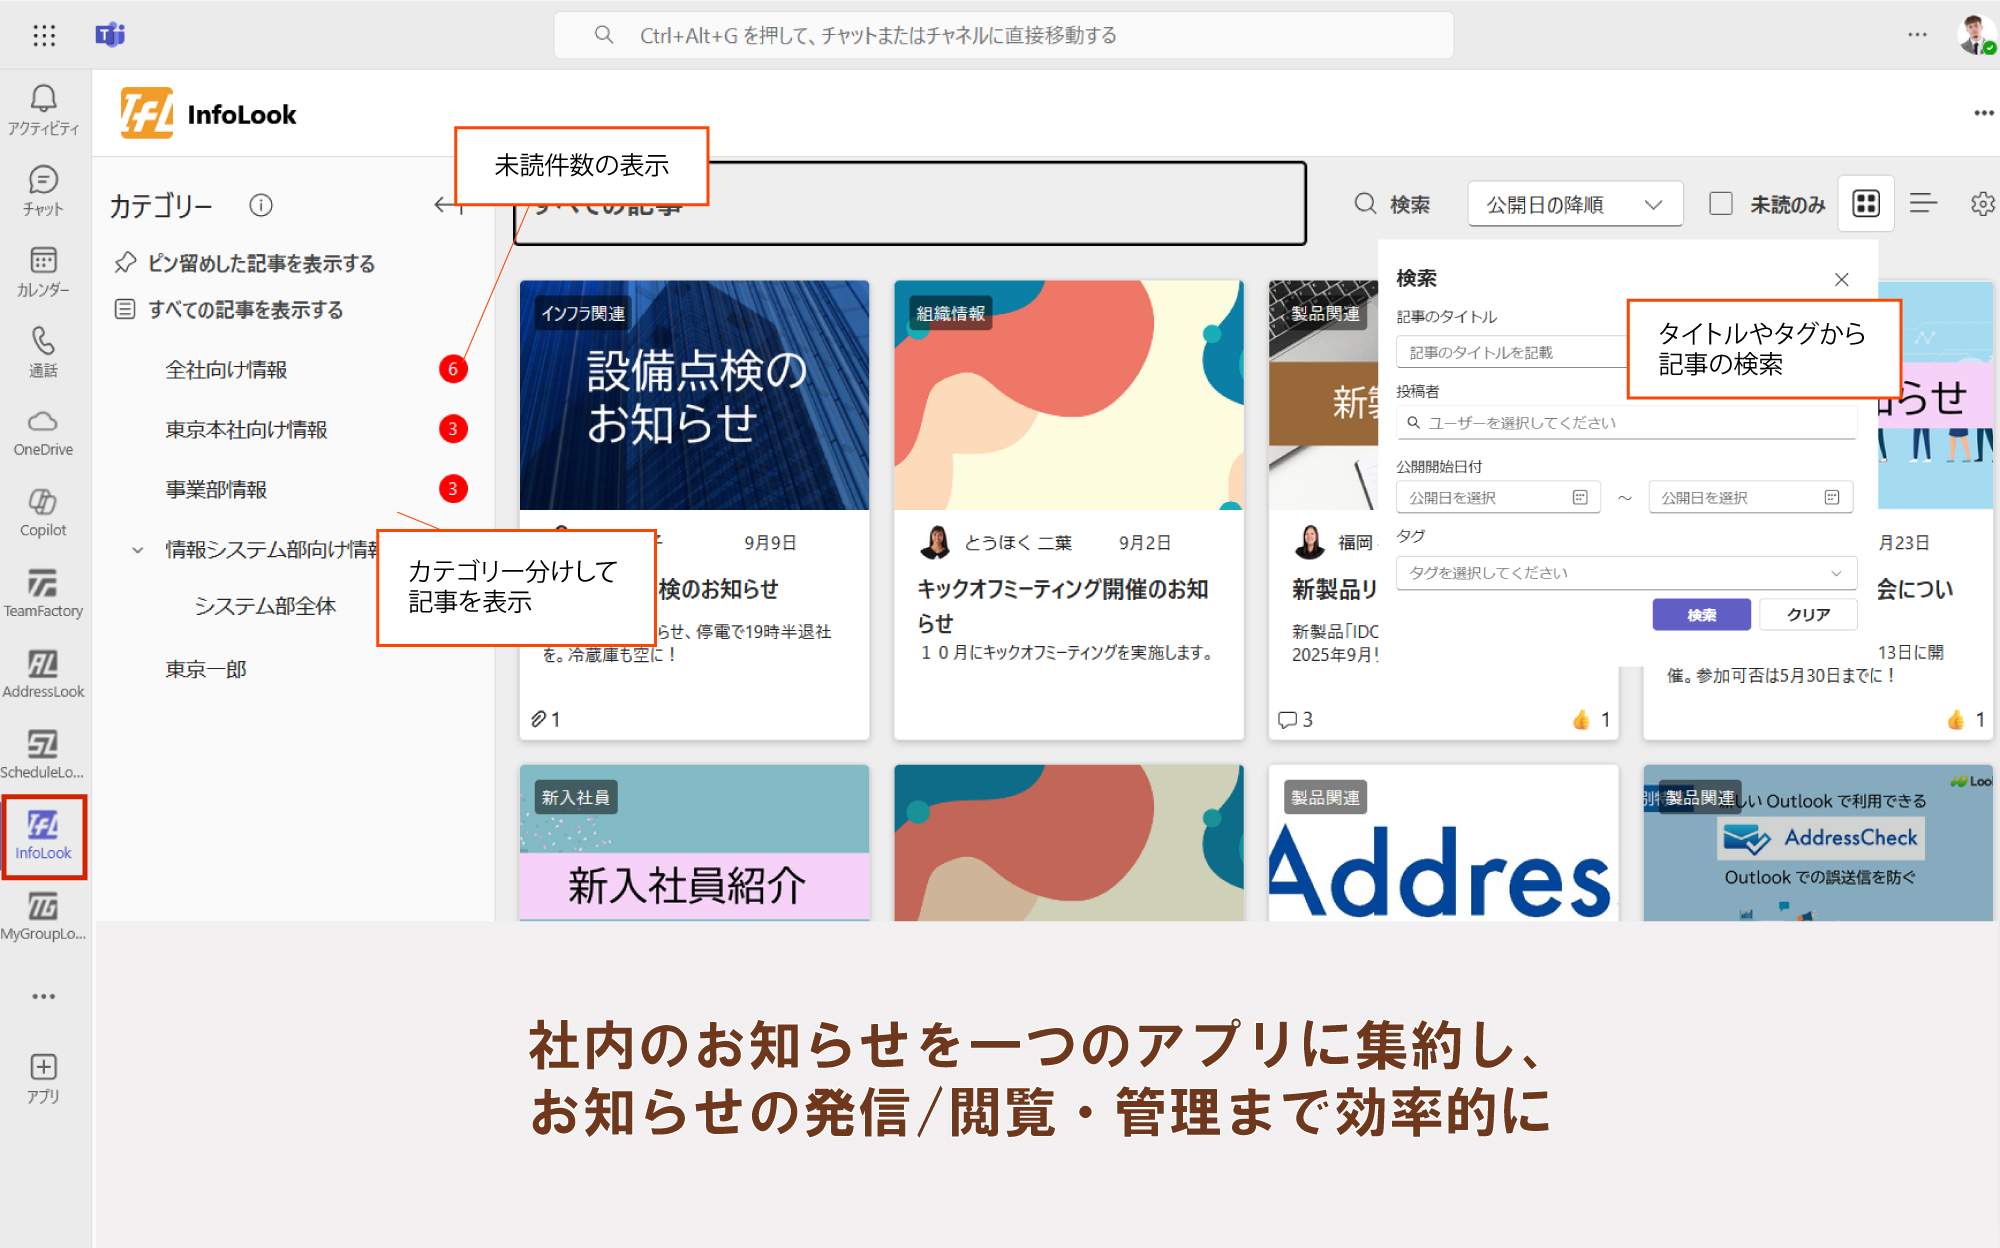
Task: Switch to list view icon
Action: pyautogui.click(x=1923, y=204)
